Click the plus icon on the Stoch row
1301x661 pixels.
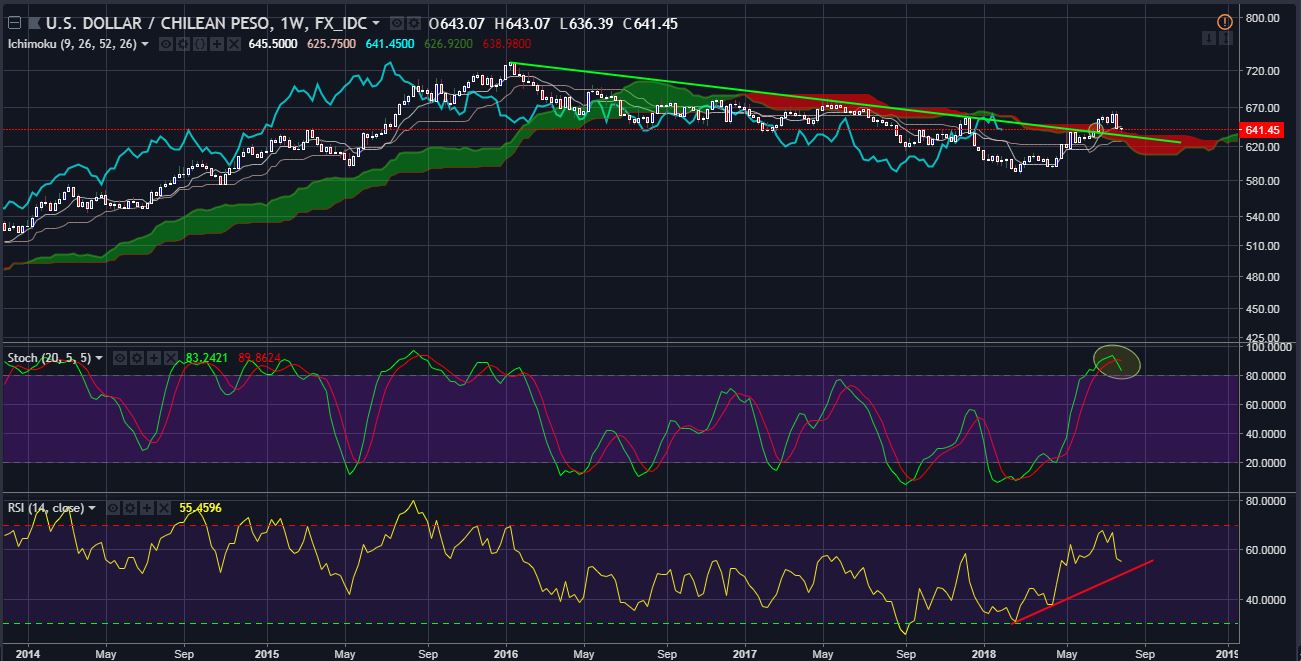tap(154, 357)
